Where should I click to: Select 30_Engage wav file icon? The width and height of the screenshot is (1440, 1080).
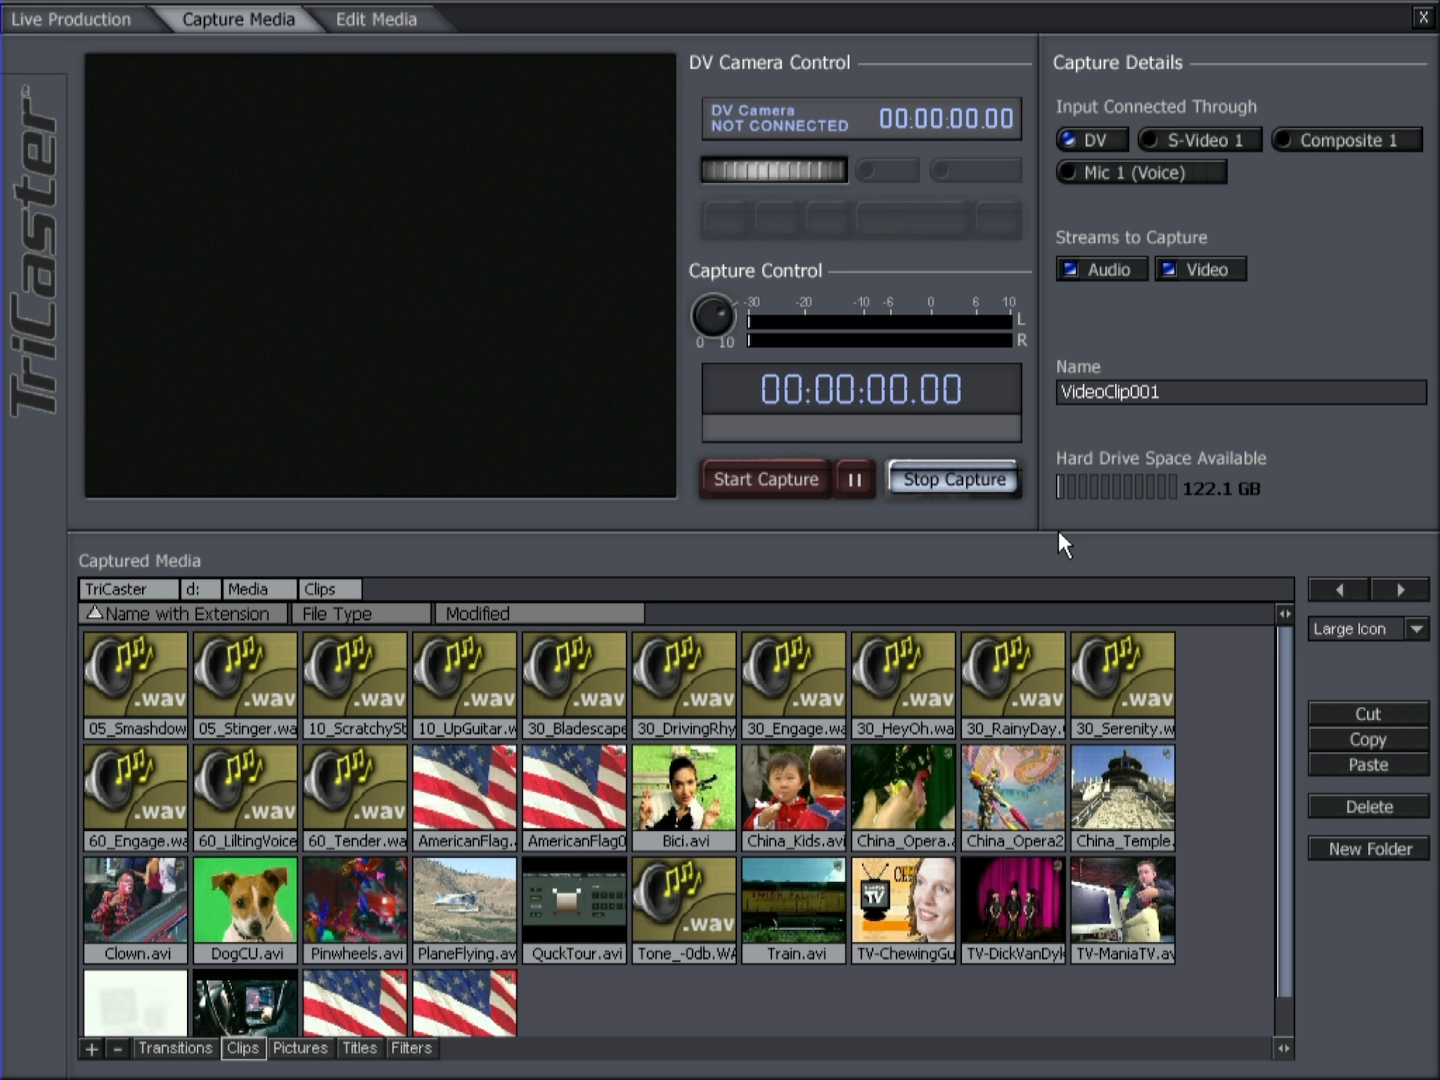point(794,685)
